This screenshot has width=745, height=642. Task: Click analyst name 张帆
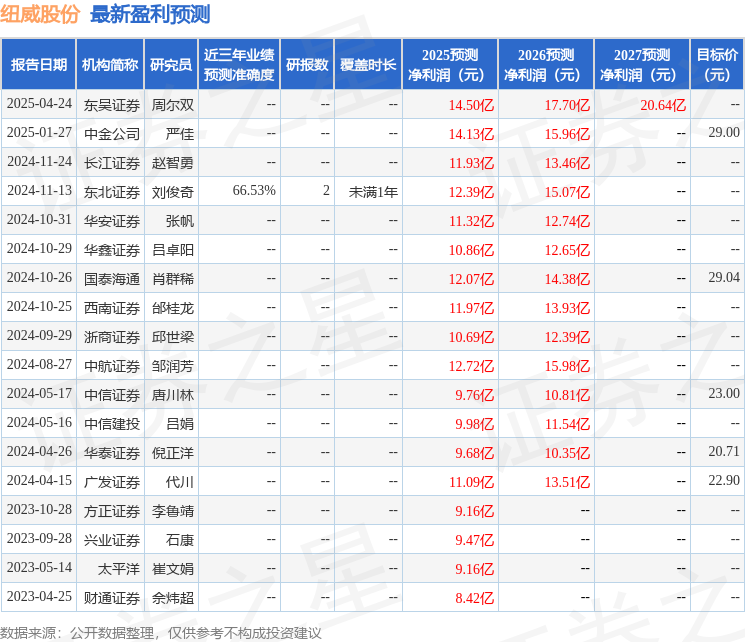pyautogui.click(x=180, y=221)
